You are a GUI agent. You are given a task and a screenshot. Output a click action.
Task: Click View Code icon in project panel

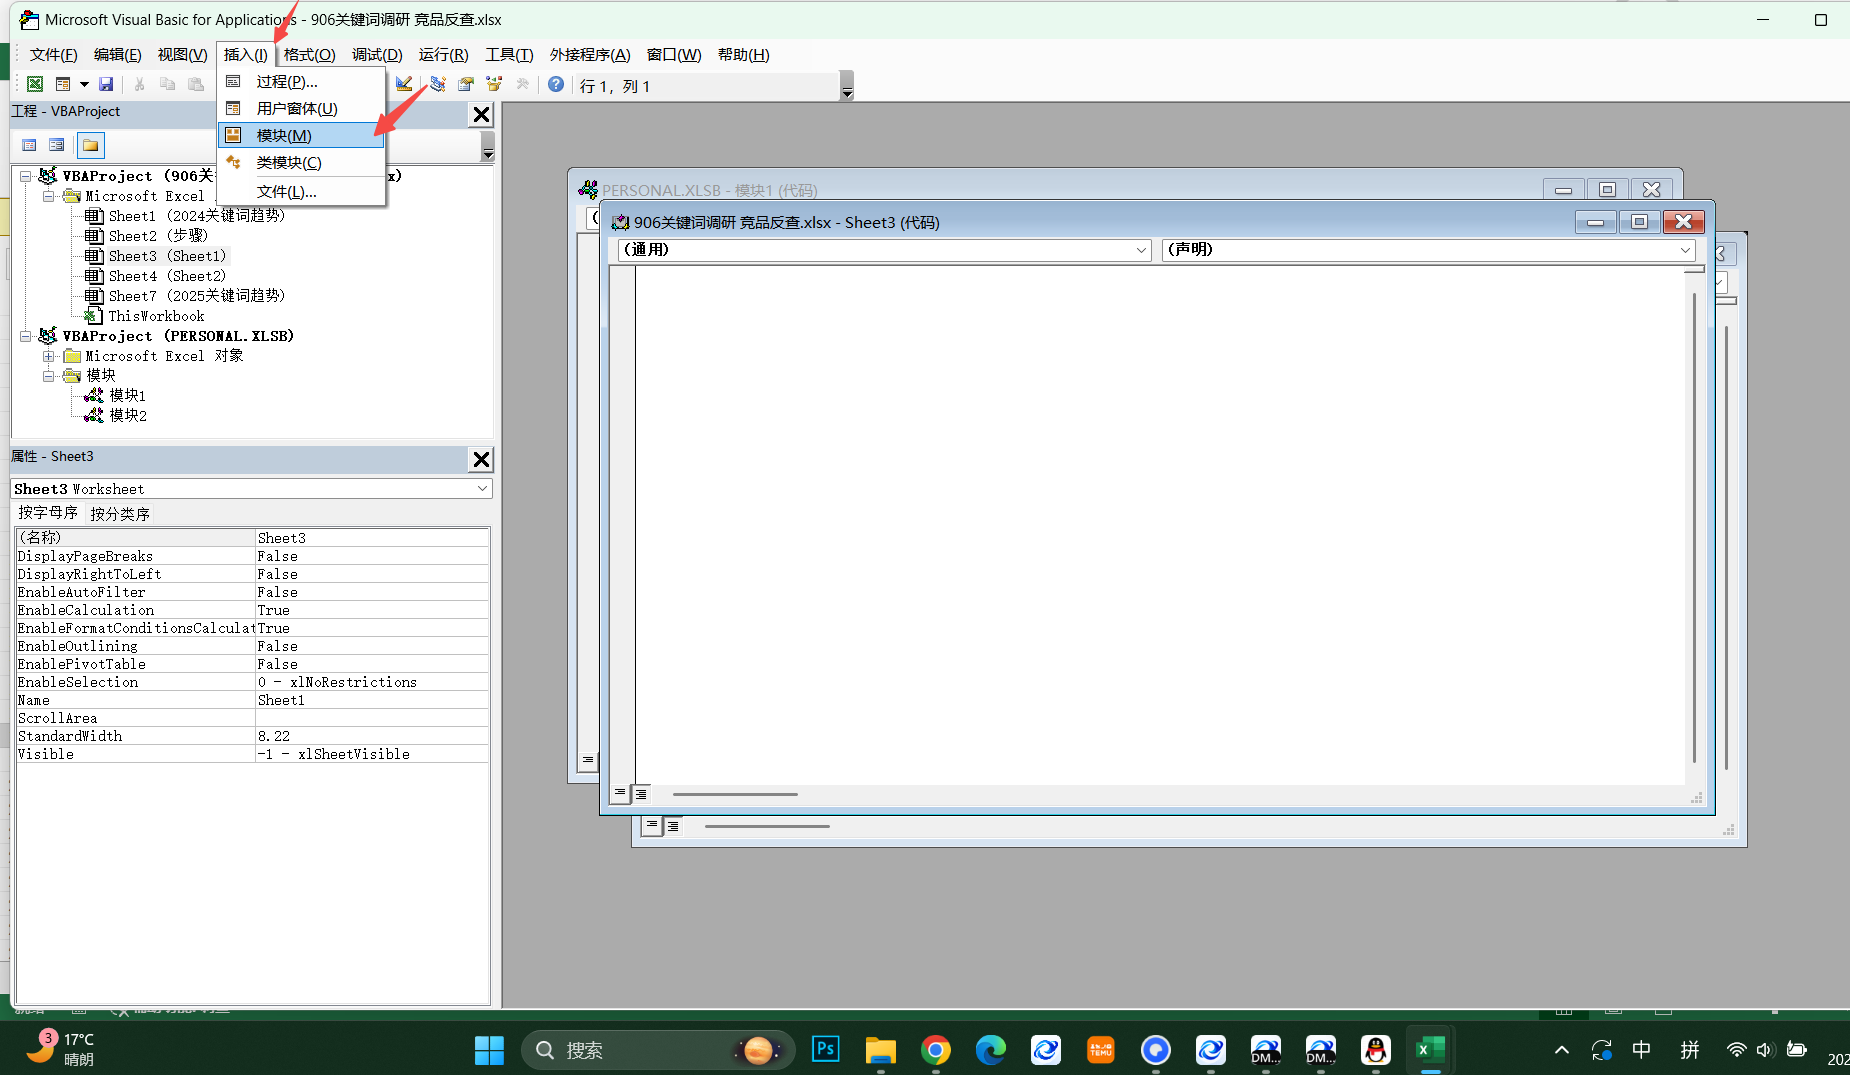[x=29, y=146]
